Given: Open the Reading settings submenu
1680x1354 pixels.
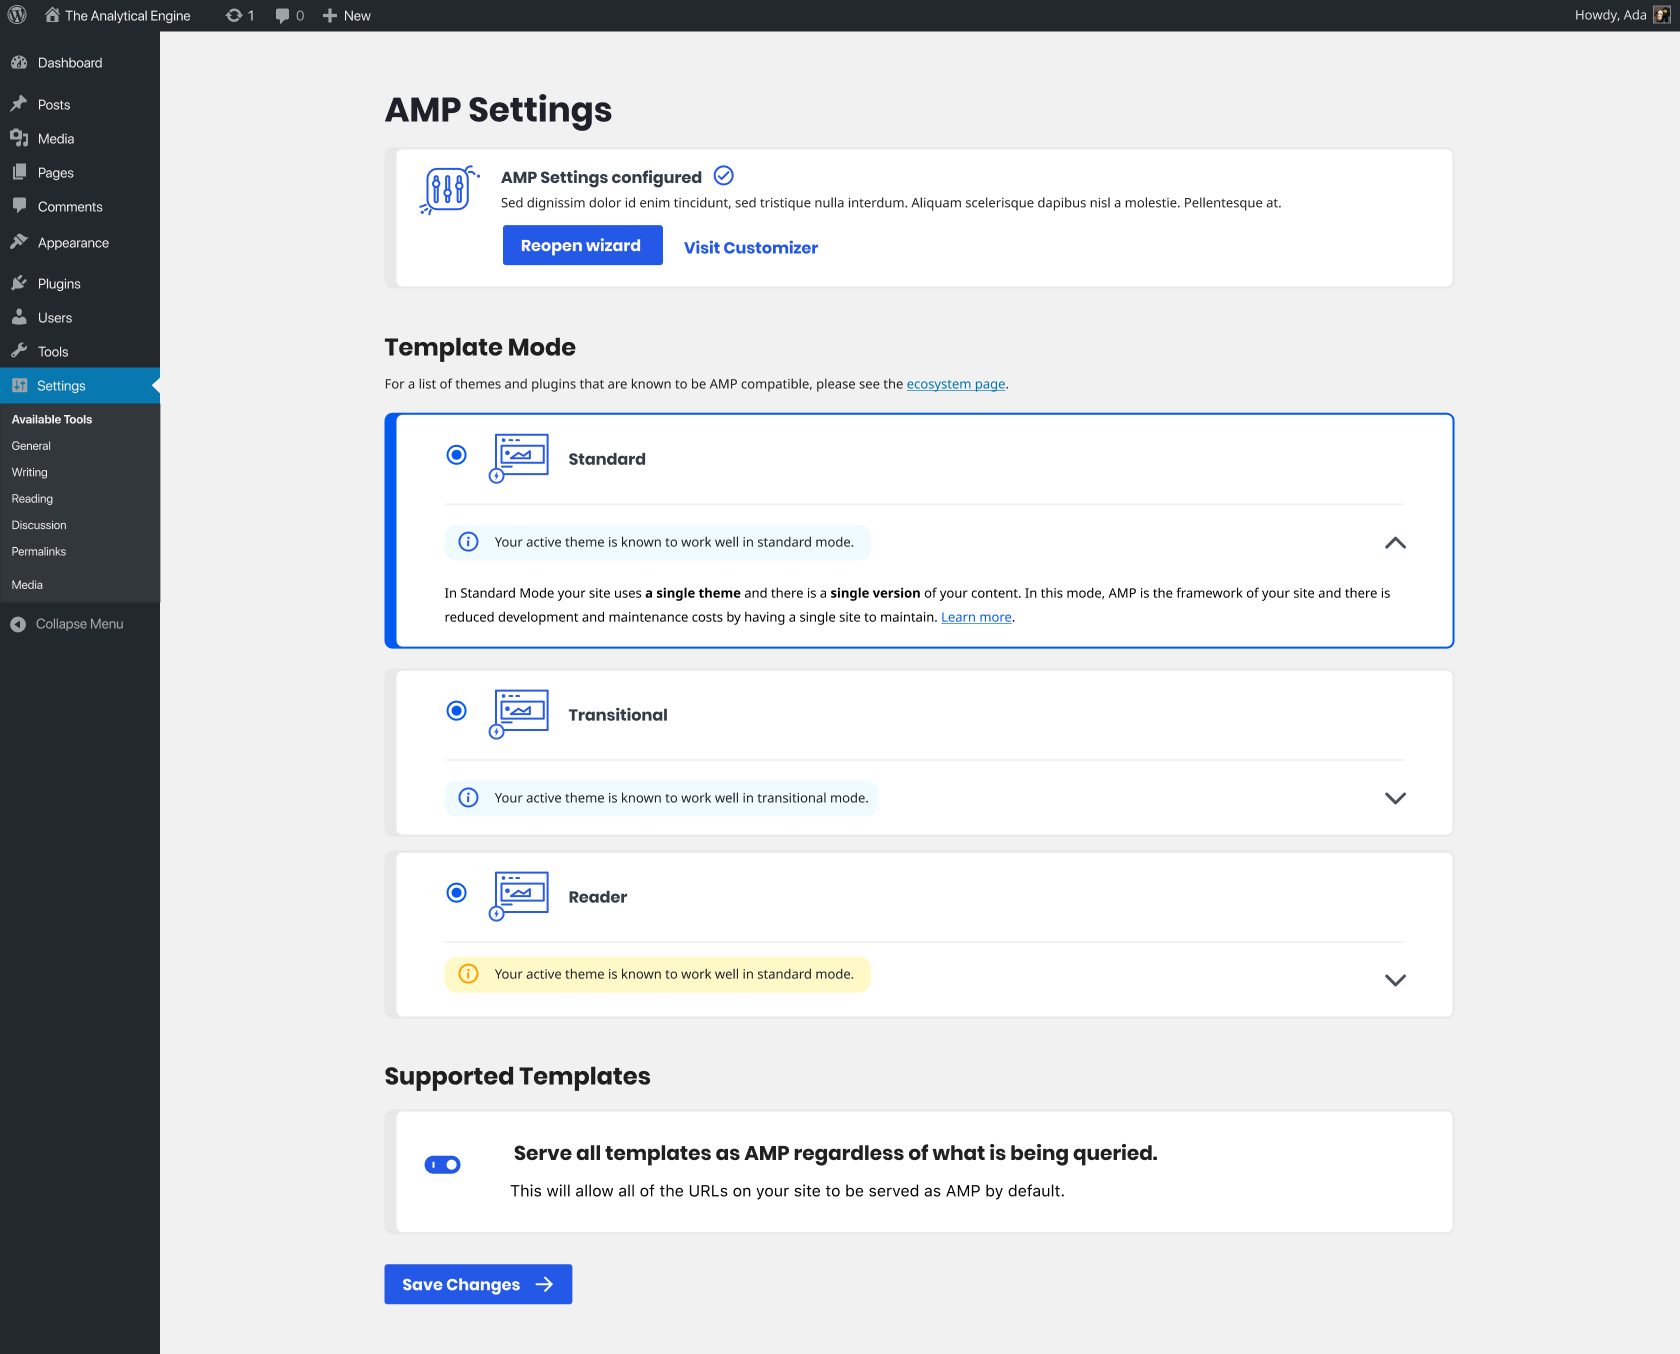Looking at the screenshot, I should tap(33, 499).
